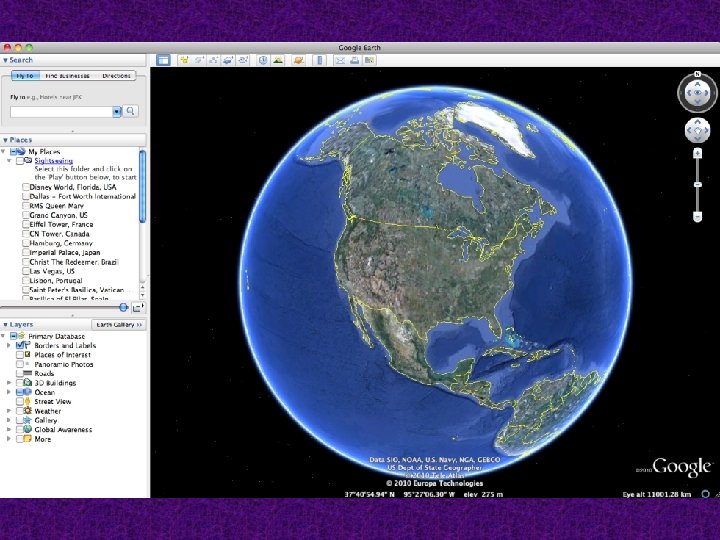Click the Add Polygon toolbar icon
Viewport: 720px width, 540px height.
(199, 60)
